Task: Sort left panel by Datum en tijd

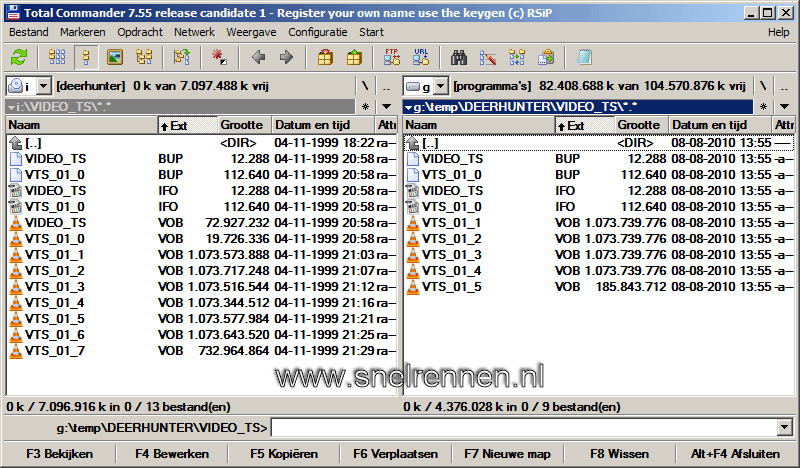Action: pos(322,125)
